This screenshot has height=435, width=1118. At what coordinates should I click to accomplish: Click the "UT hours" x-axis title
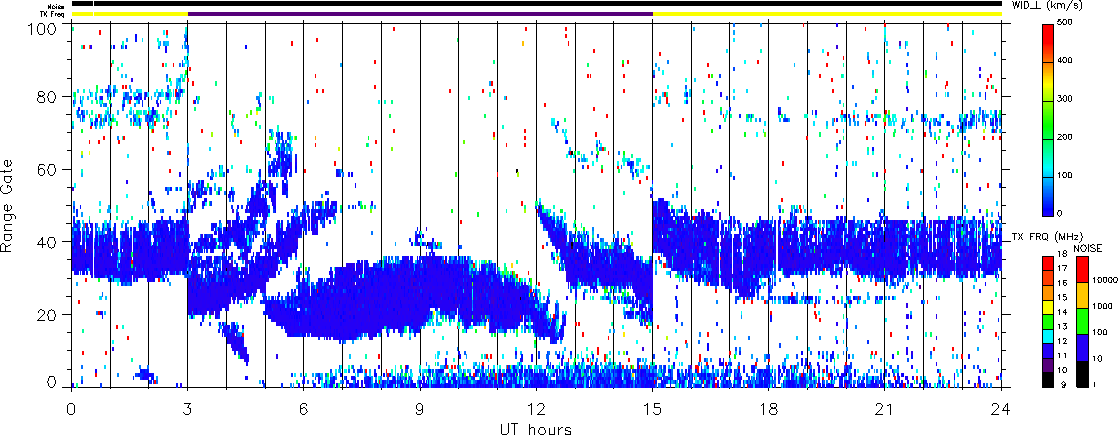tap(537, 428)
